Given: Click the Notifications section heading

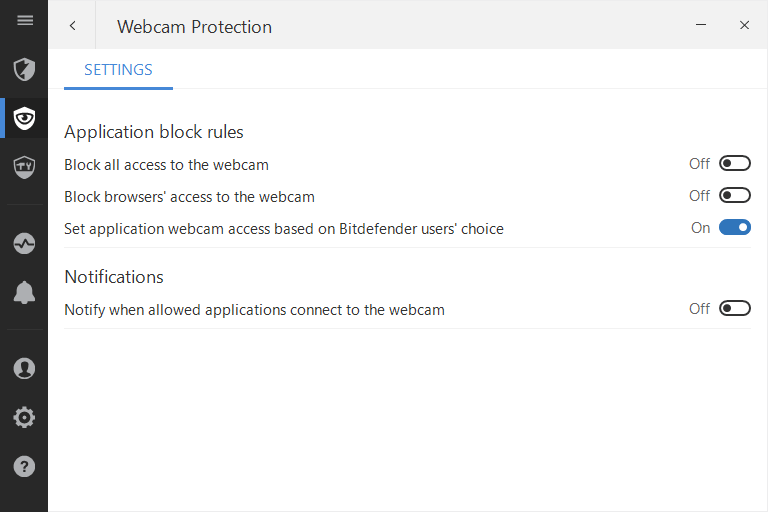Looking at the screenshot, I should point(114,277).
